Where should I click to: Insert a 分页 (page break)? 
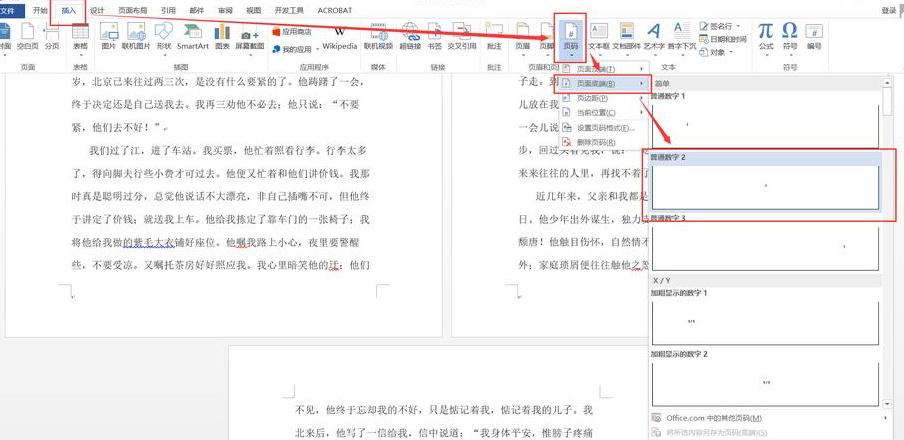pos(52,37)
